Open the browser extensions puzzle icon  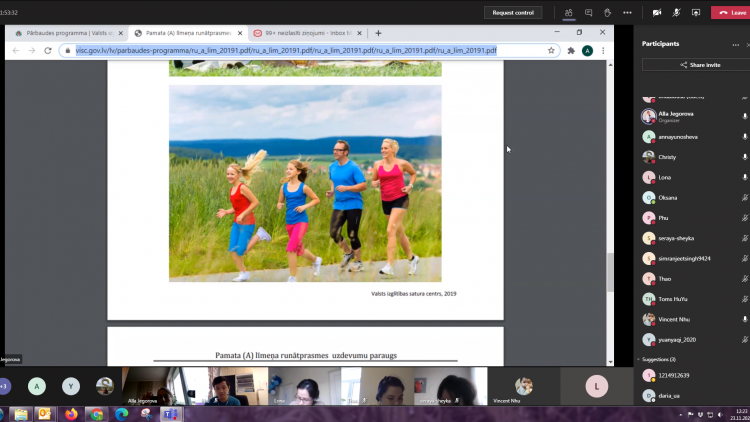coord(569,50)
